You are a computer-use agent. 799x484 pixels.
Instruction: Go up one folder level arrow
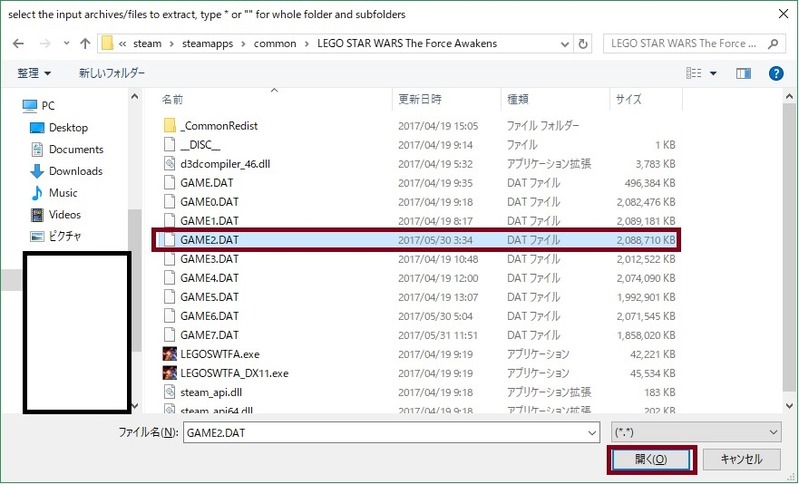85,44
